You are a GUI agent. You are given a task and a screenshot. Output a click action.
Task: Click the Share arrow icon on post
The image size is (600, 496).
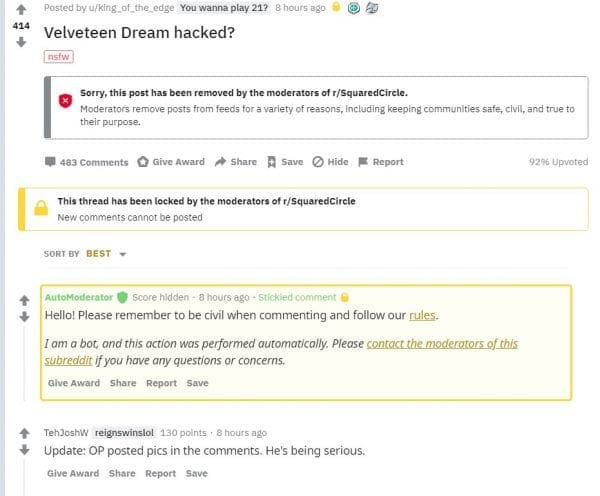click(x=221, y=162)
